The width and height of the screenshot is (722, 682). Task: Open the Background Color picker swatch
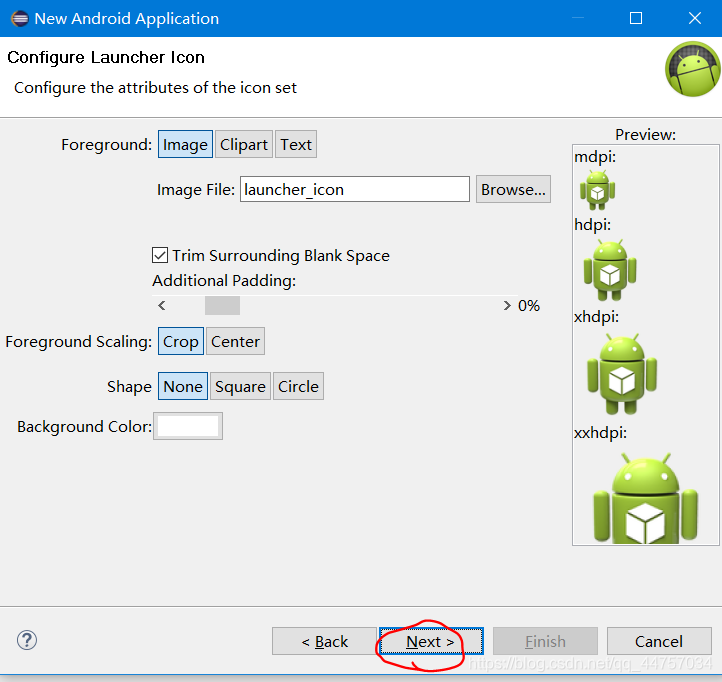[x=188, y=426]
